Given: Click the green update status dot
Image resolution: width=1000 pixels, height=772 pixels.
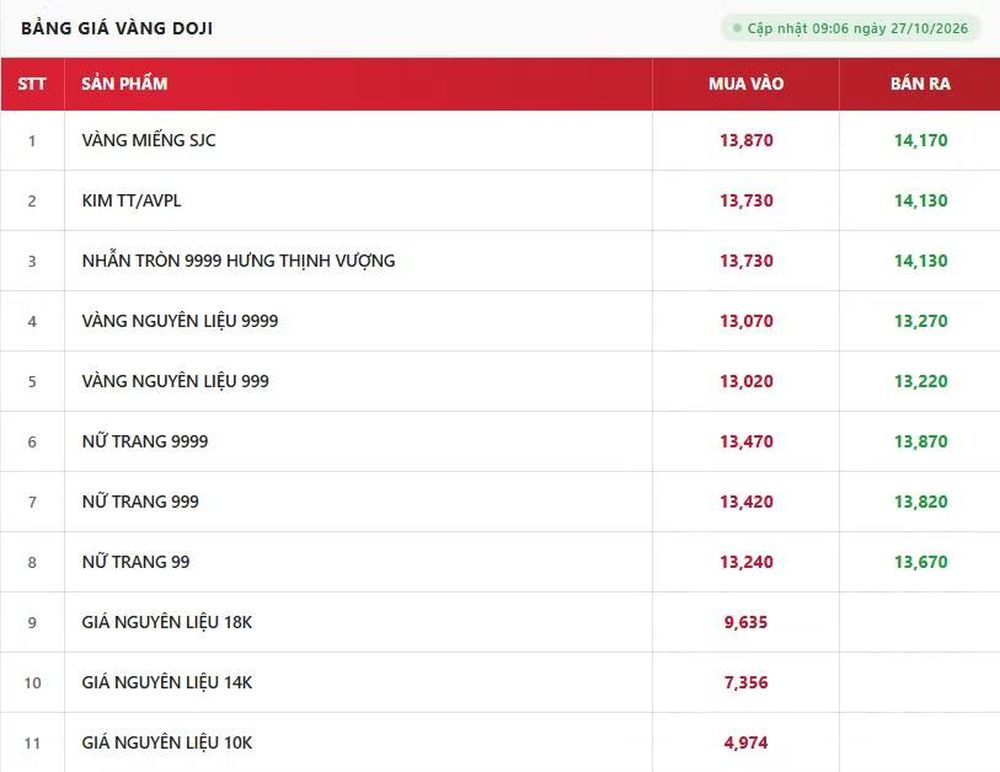Looking at the screenshot, I should click(x=737, y=28).
